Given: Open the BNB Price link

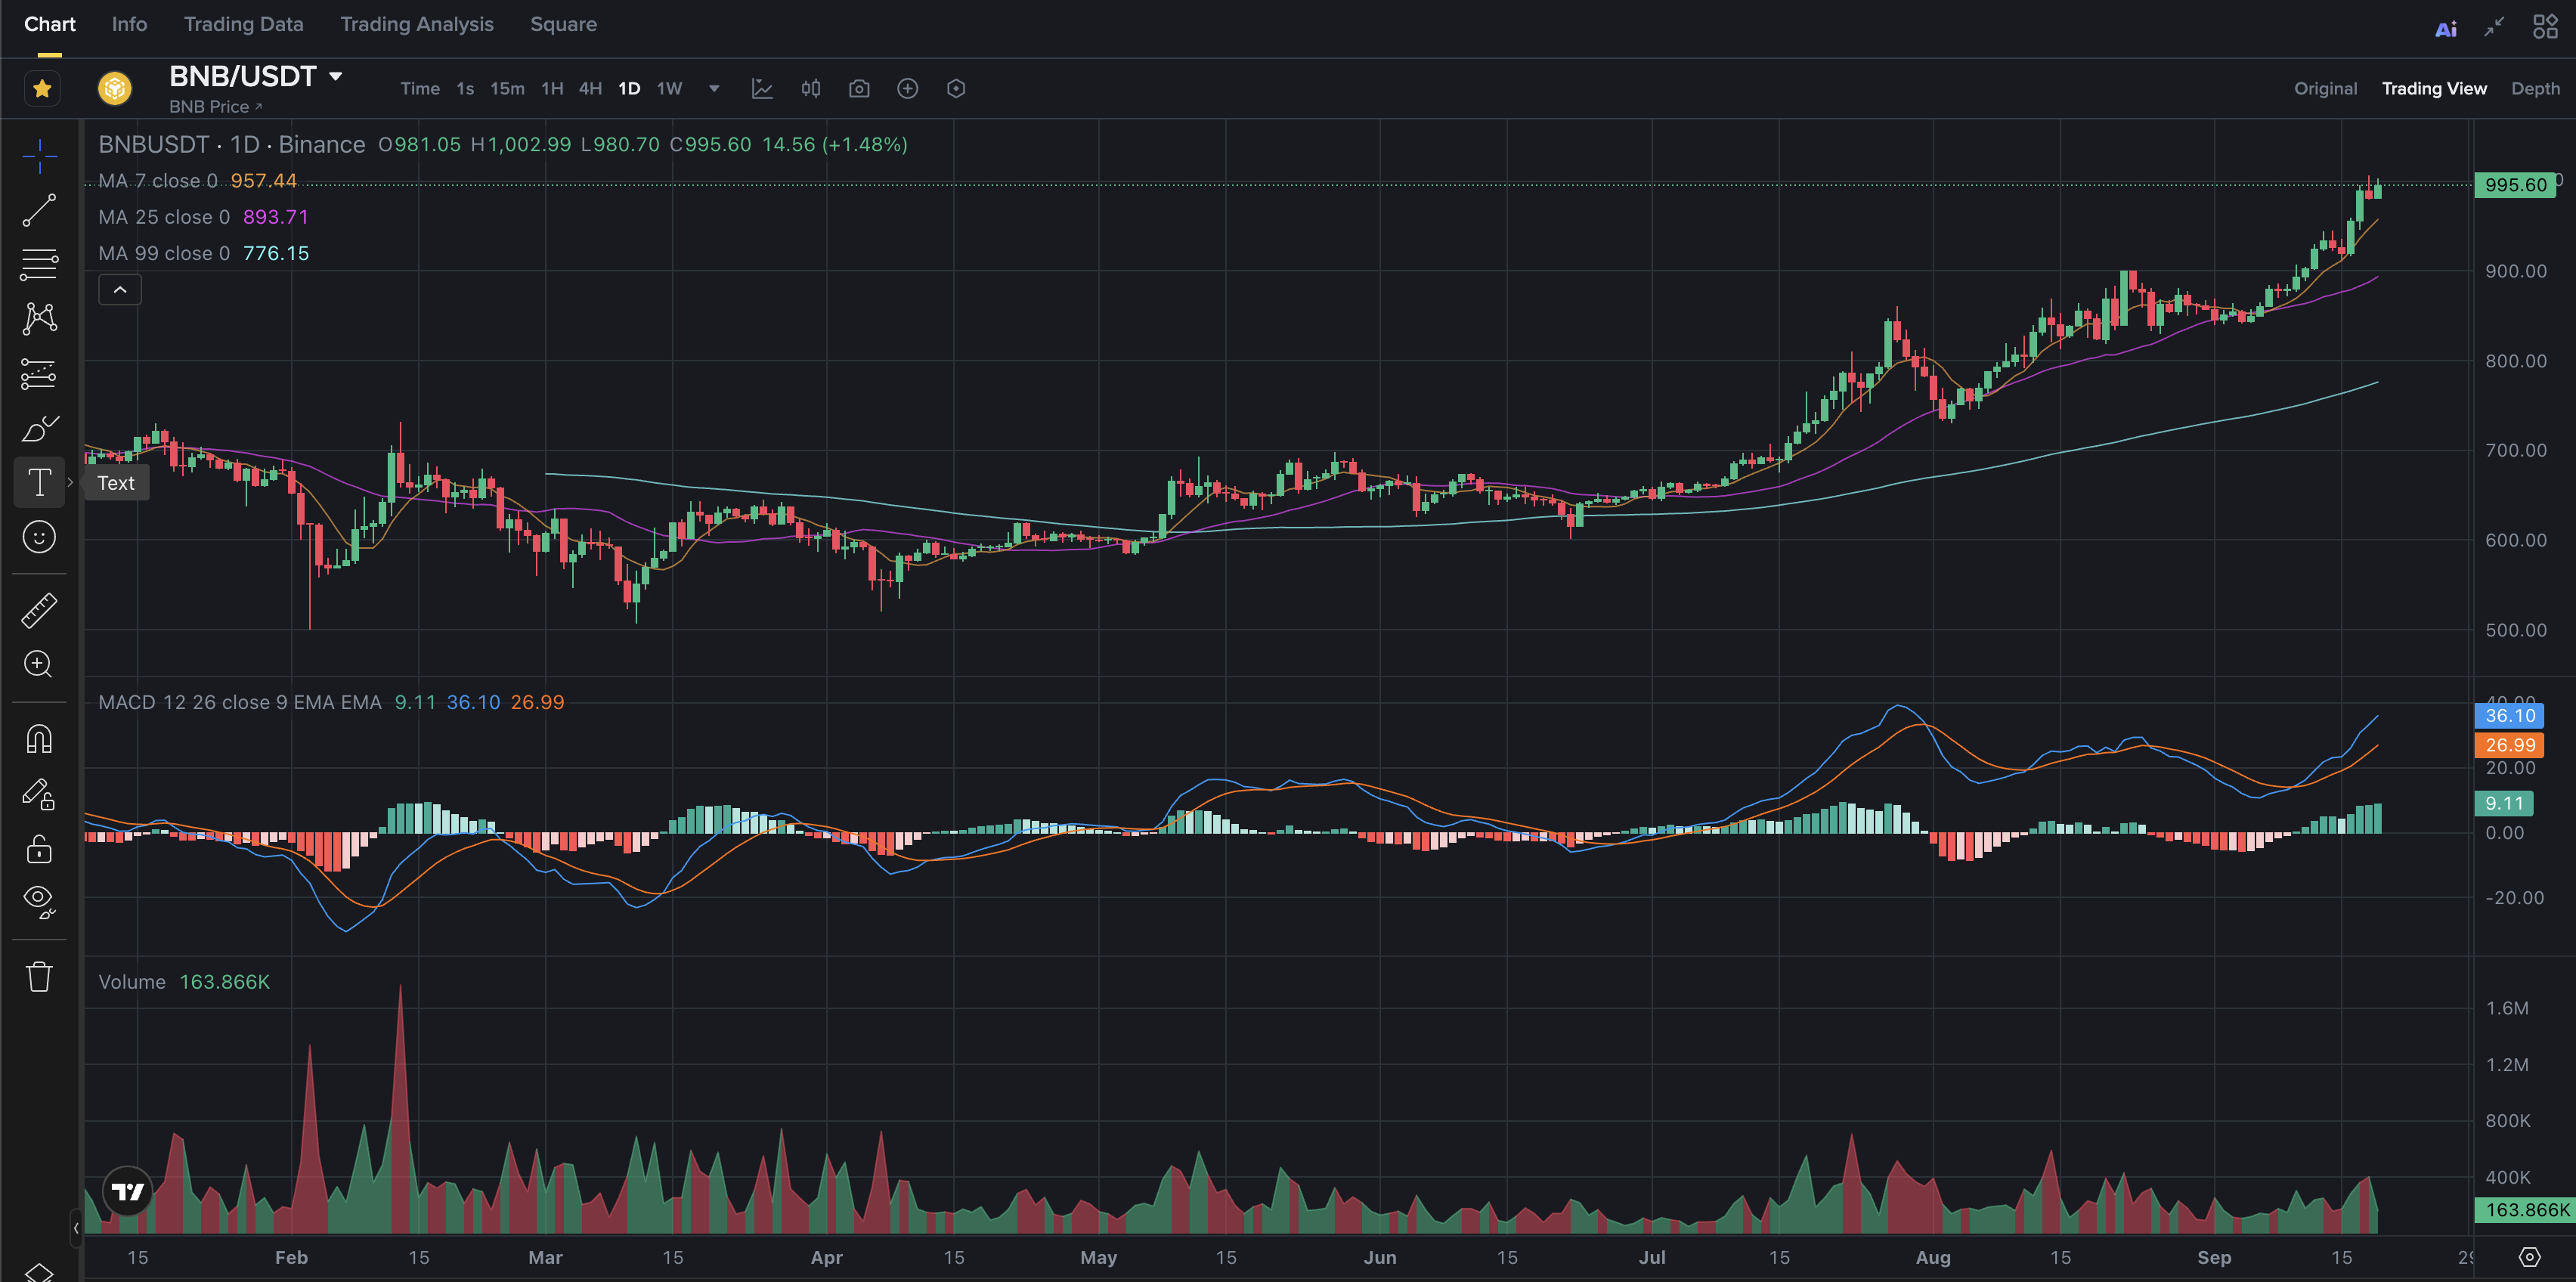Looking at the screenshot, I should click(x=215, y=107).
